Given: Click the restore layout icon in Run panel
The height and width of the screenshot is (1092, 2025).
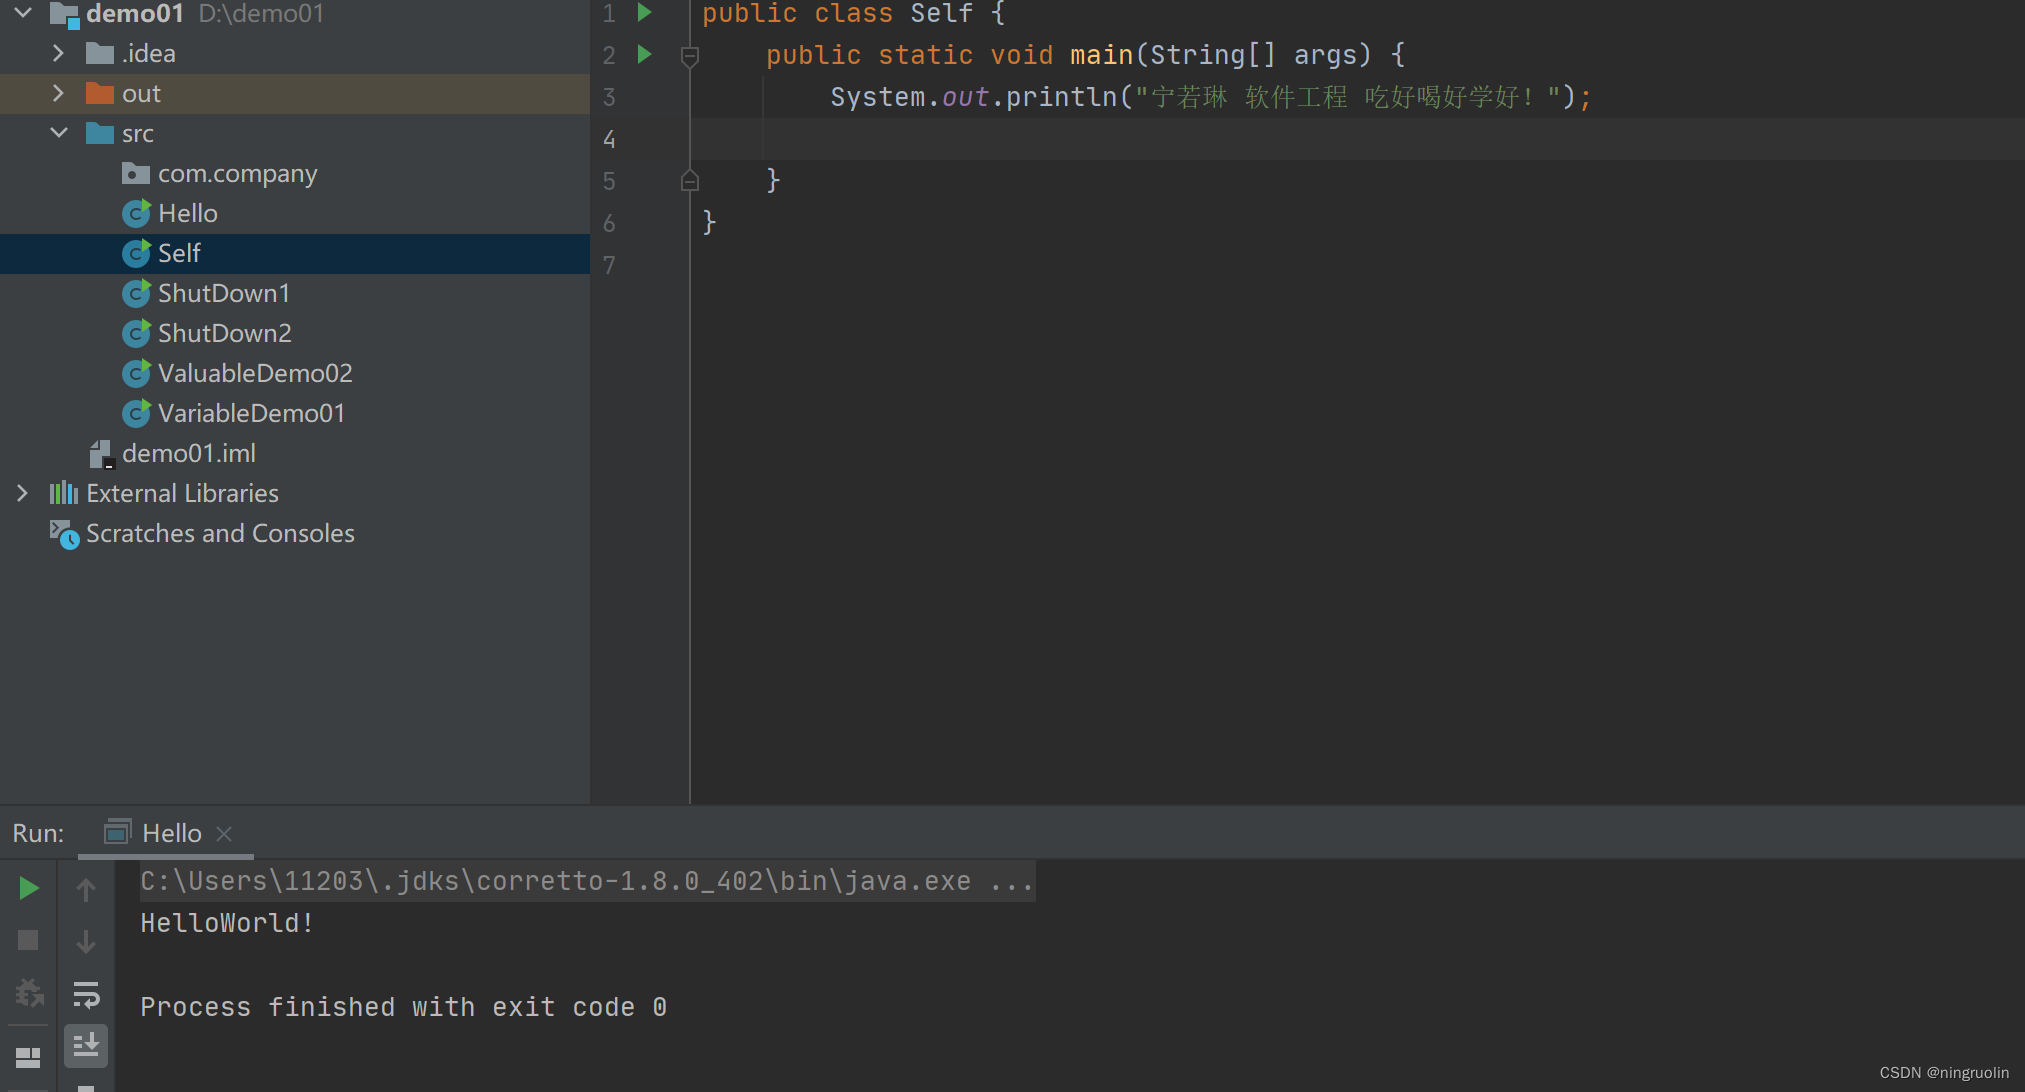Looking at the screenshot, I should 28,1057.
